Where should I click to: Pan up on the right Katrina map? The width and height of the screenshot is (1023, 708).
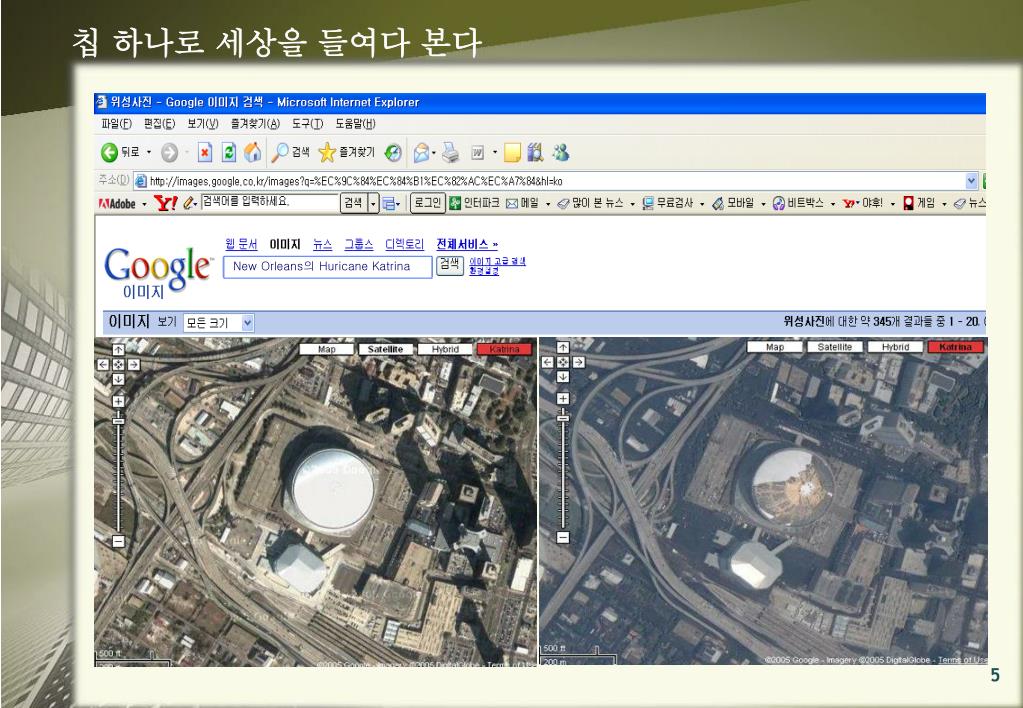point(563,348)
